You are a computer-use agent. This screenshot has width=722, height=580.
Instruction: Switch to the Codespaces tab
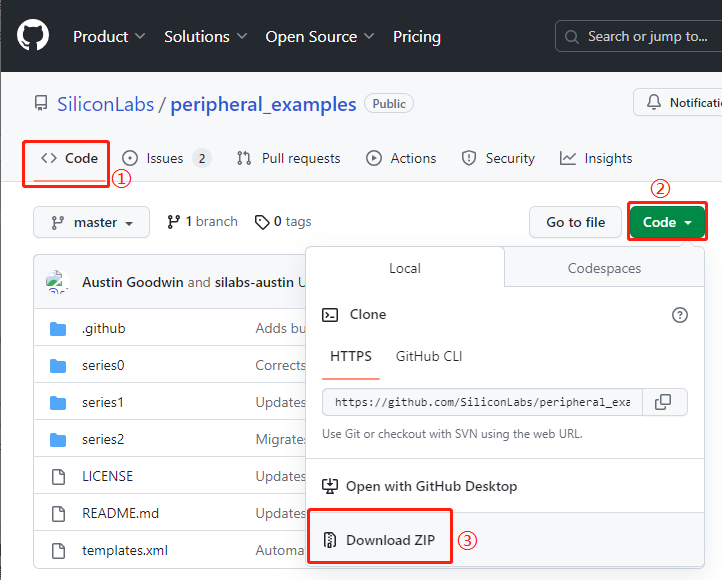pyautogui.click(x=604, y=268)
